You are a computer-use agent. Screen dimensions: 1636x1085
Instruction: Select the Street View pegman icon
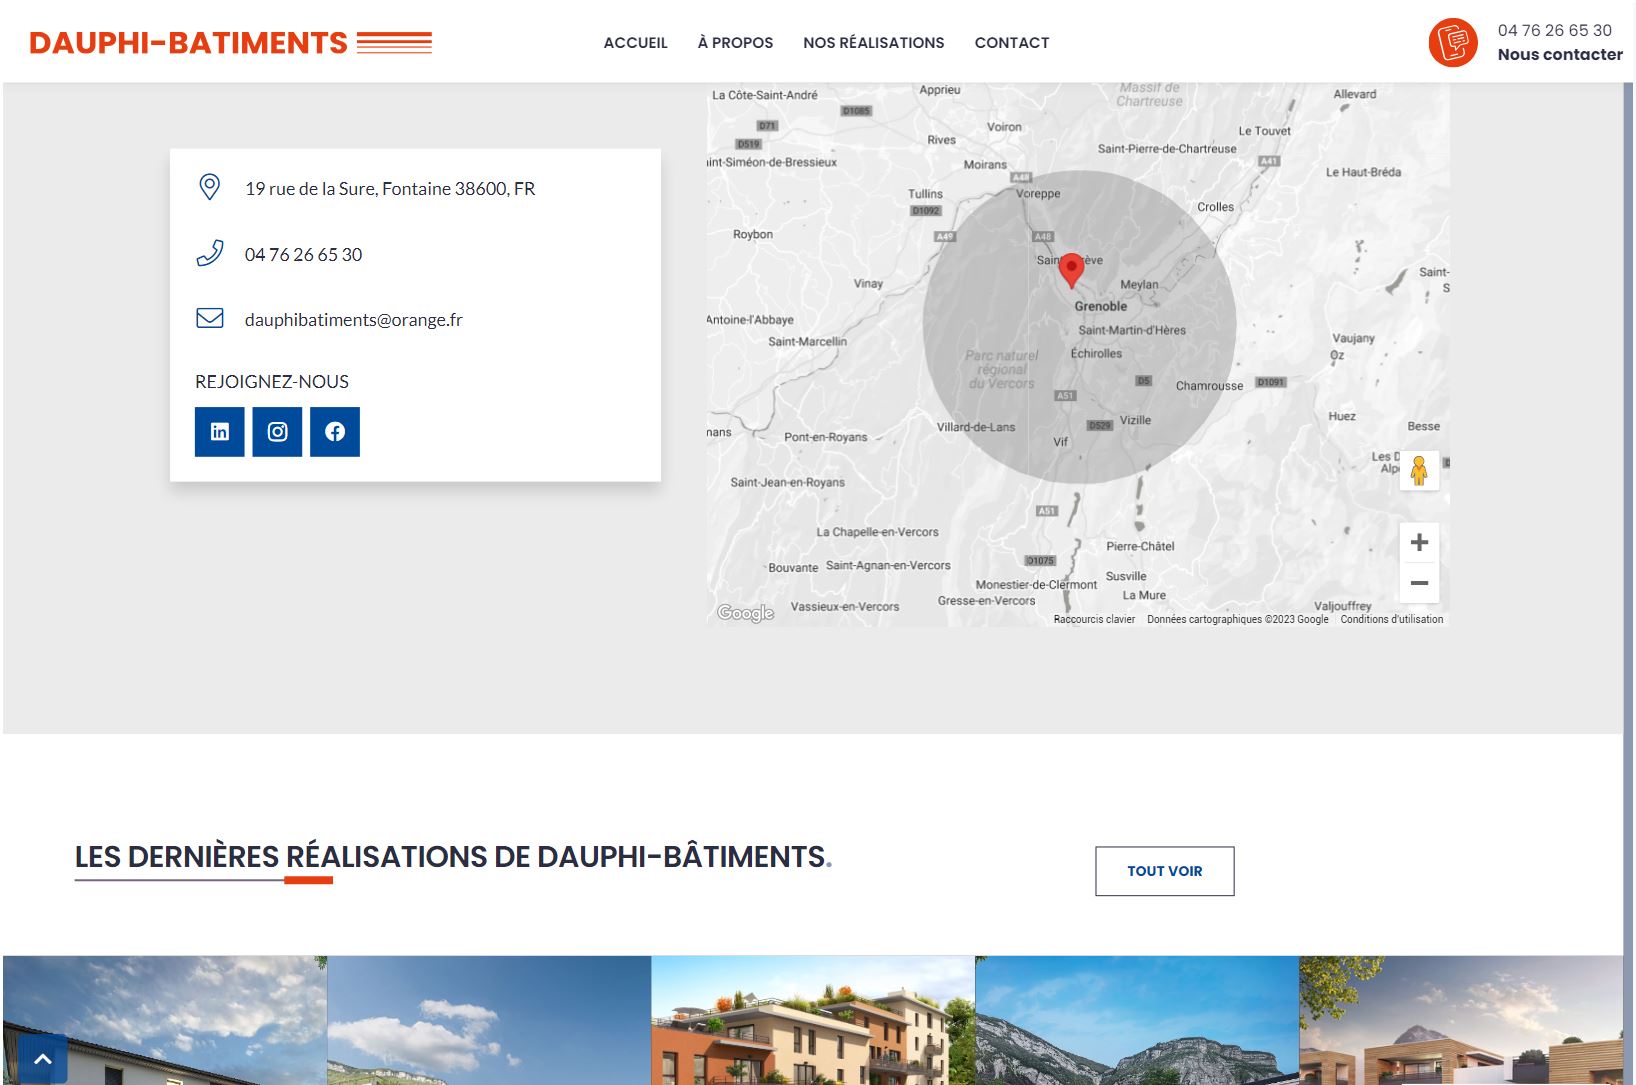[1418, 470]
